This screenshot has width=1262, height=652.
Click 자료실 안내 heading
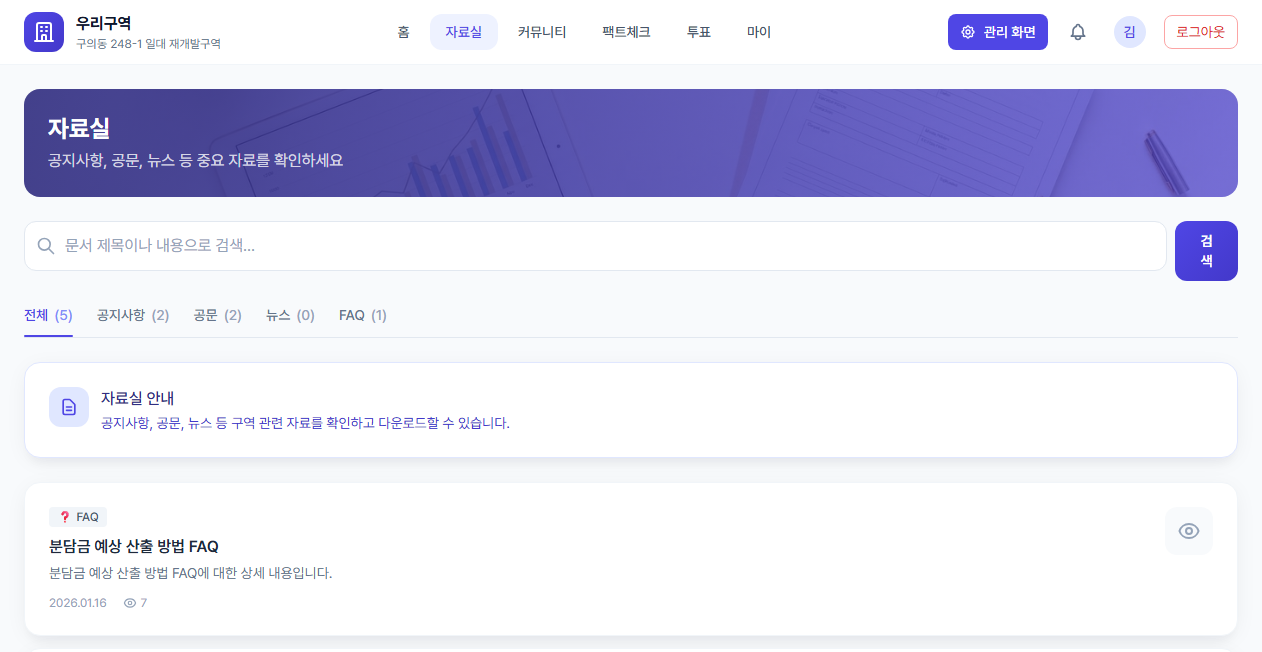(x=138, y=398)
